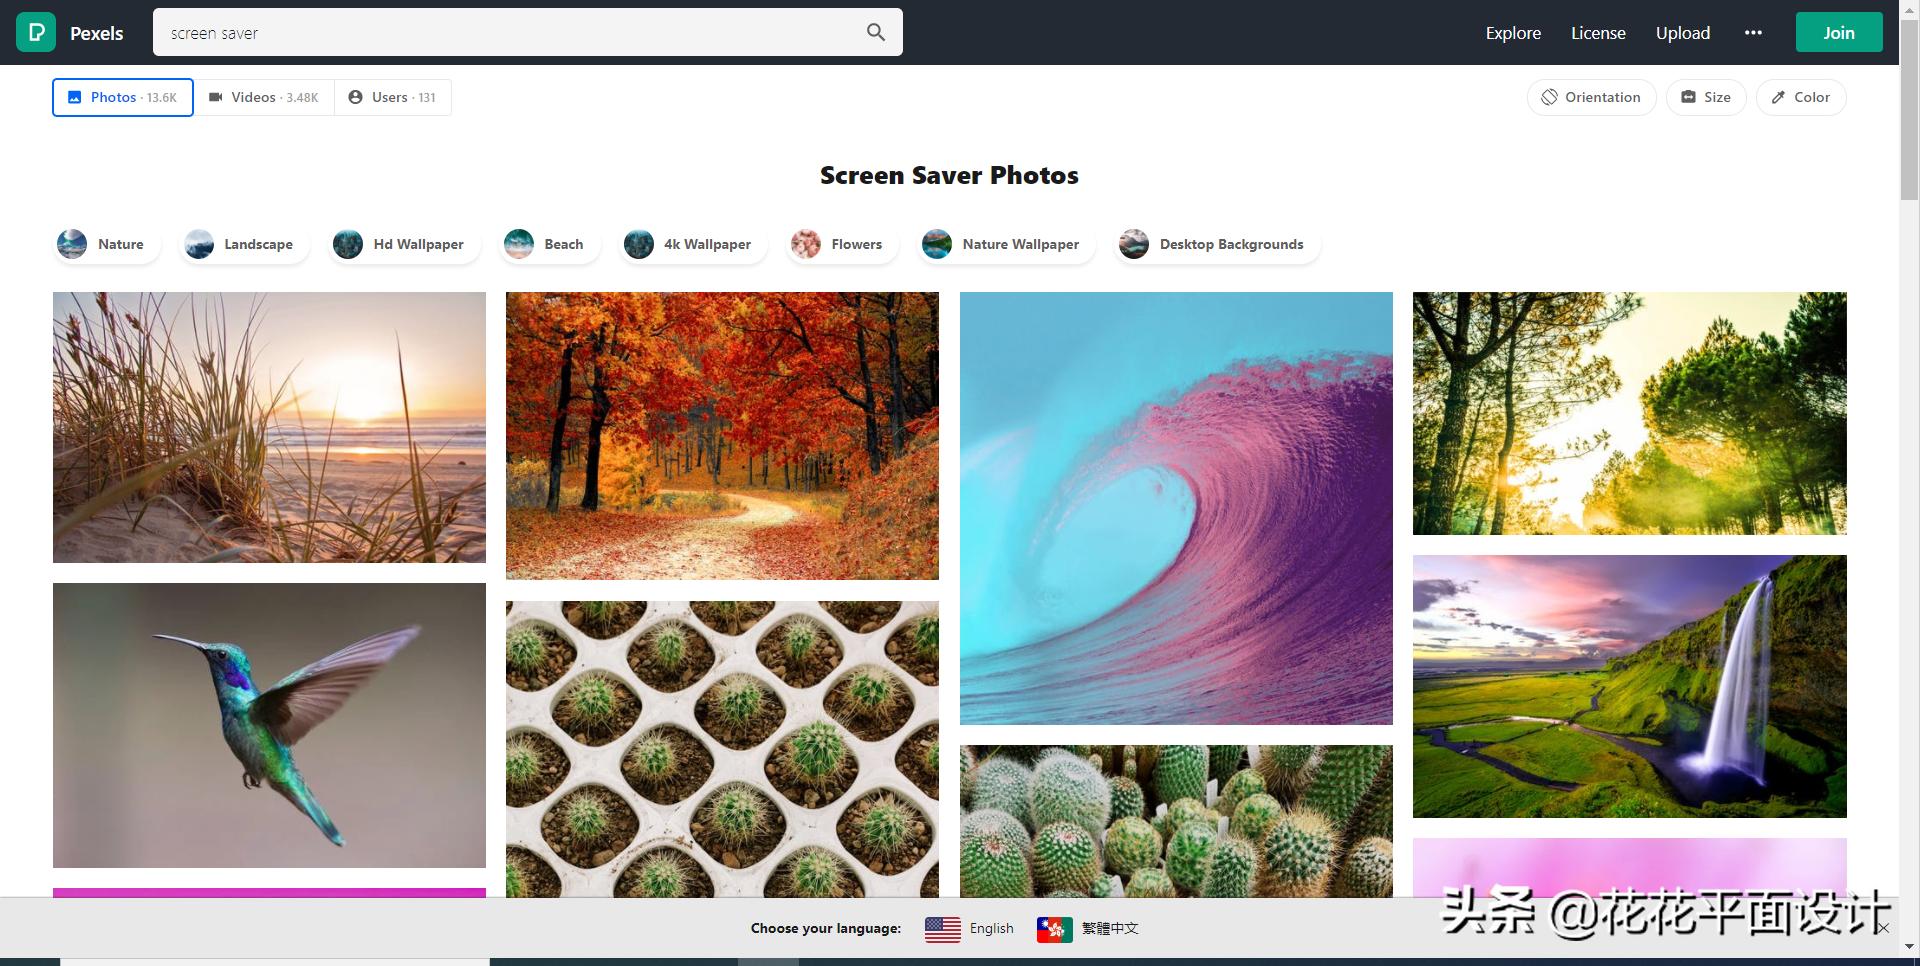1920x966 pixels.
Task: Switch to the Photos tab
Action: click(123, 97)
